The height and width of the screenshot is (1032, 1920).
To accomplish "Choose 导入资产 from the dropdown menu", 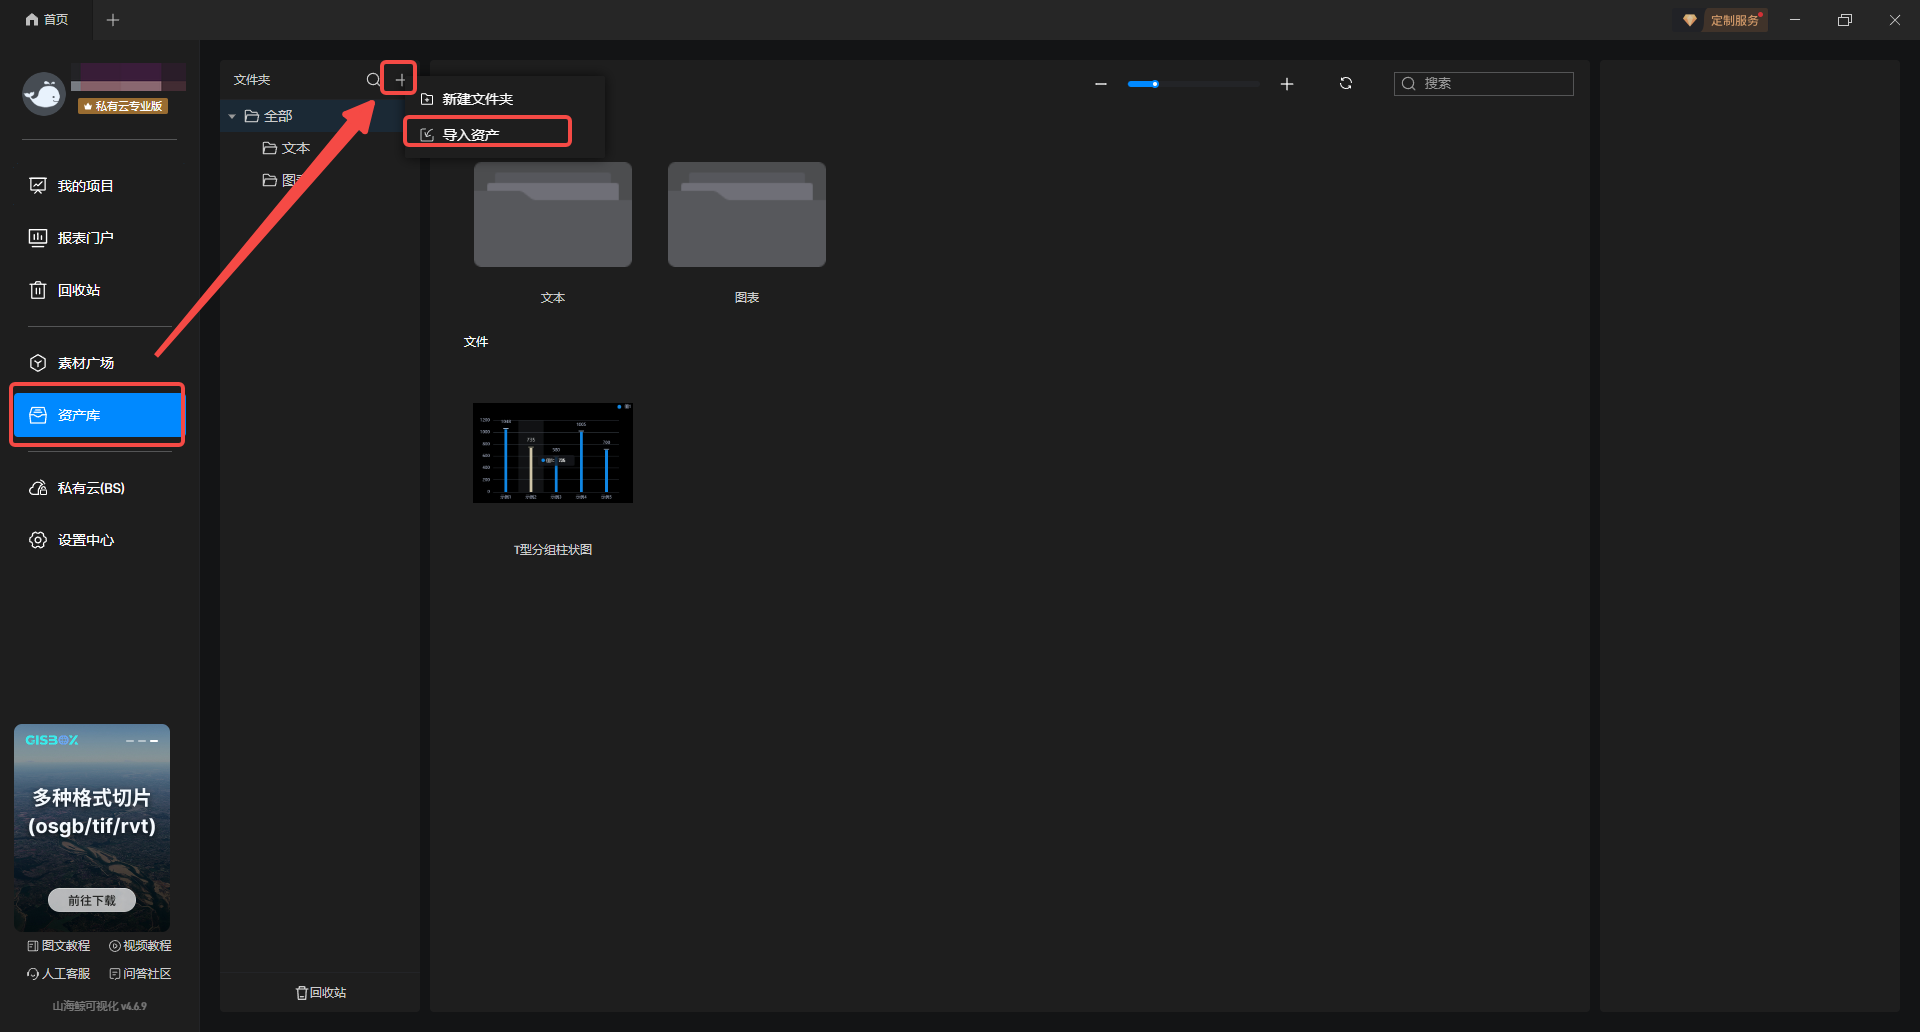I will [471, 135].
